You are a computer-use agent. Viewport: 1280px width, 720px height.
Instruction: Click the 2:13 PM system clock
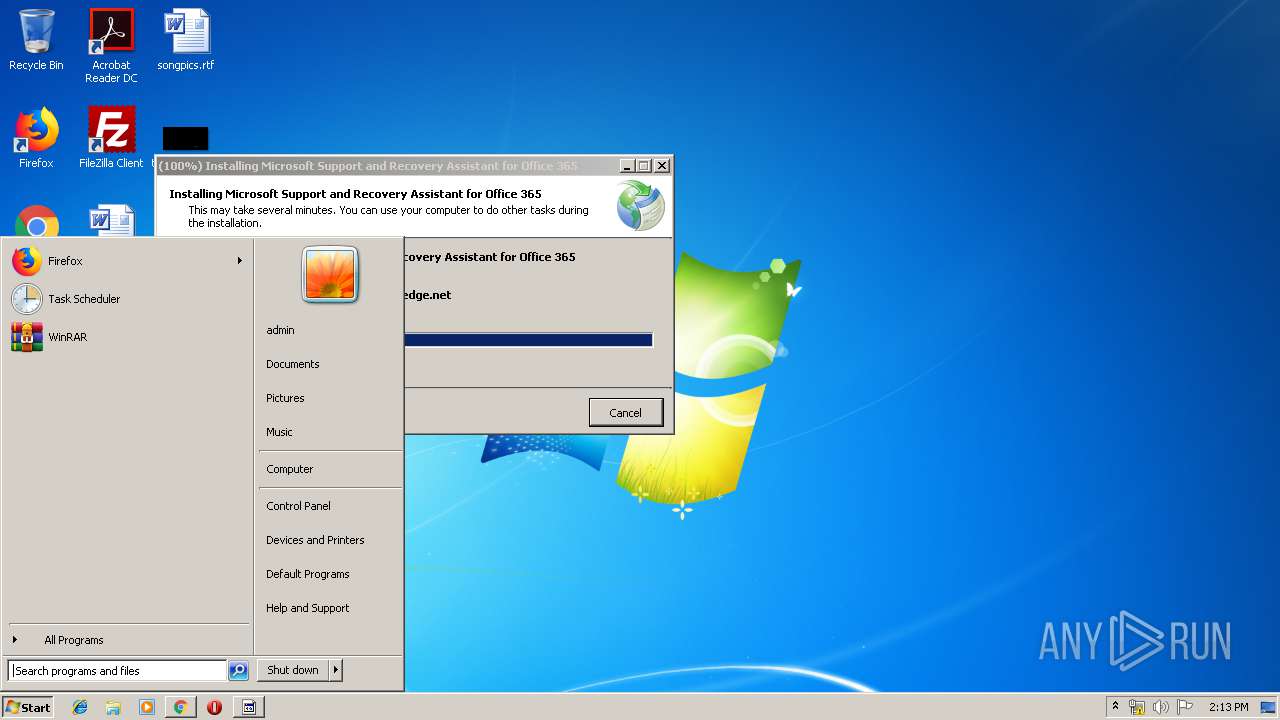[1228, 707]
